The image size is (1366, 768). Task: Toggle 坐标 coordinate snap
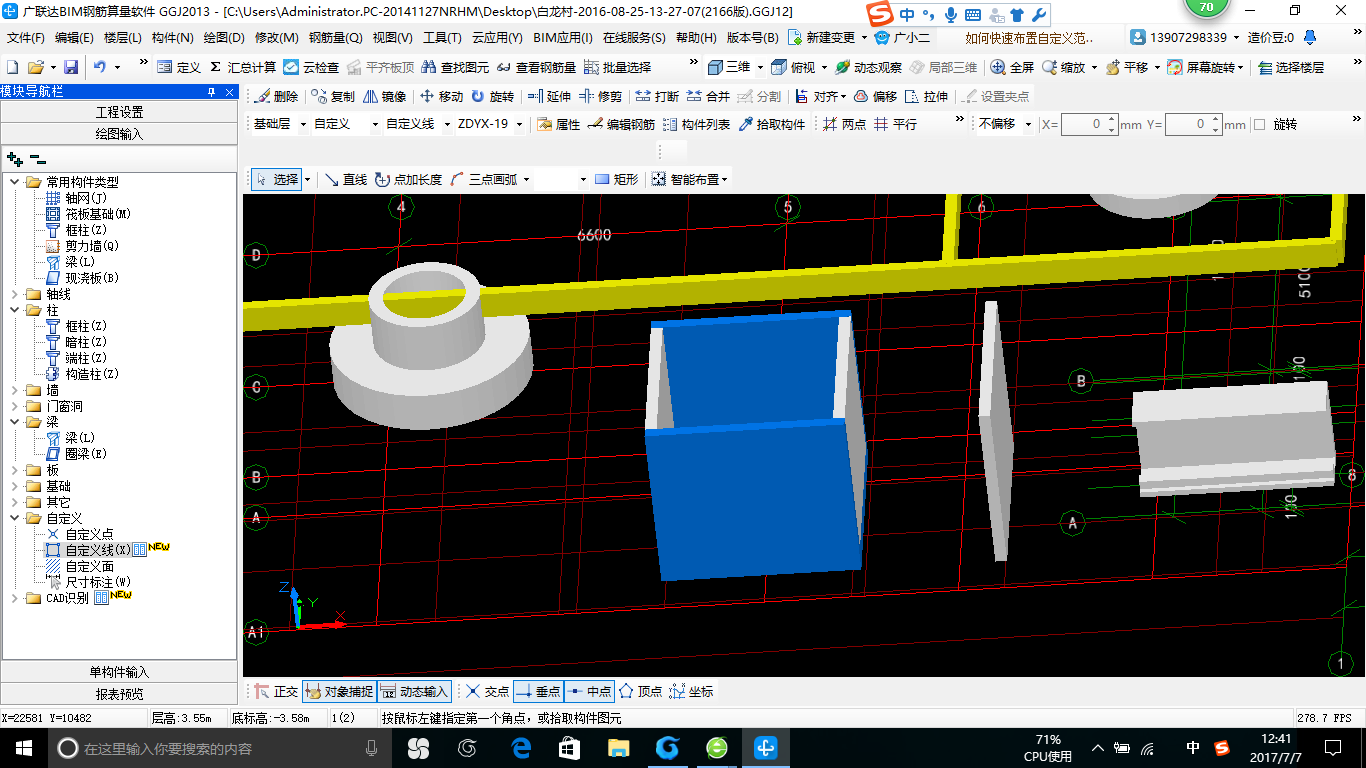coord(691,691)
